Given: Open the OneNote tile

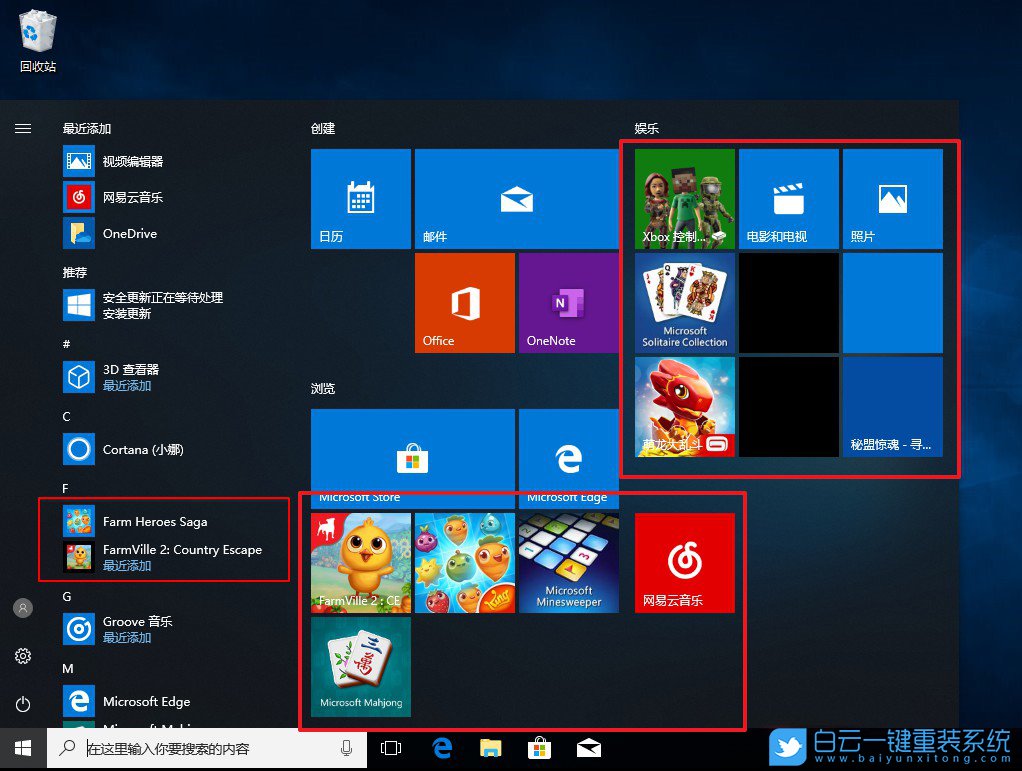Looking at the screenshot, I should (567, 303).
